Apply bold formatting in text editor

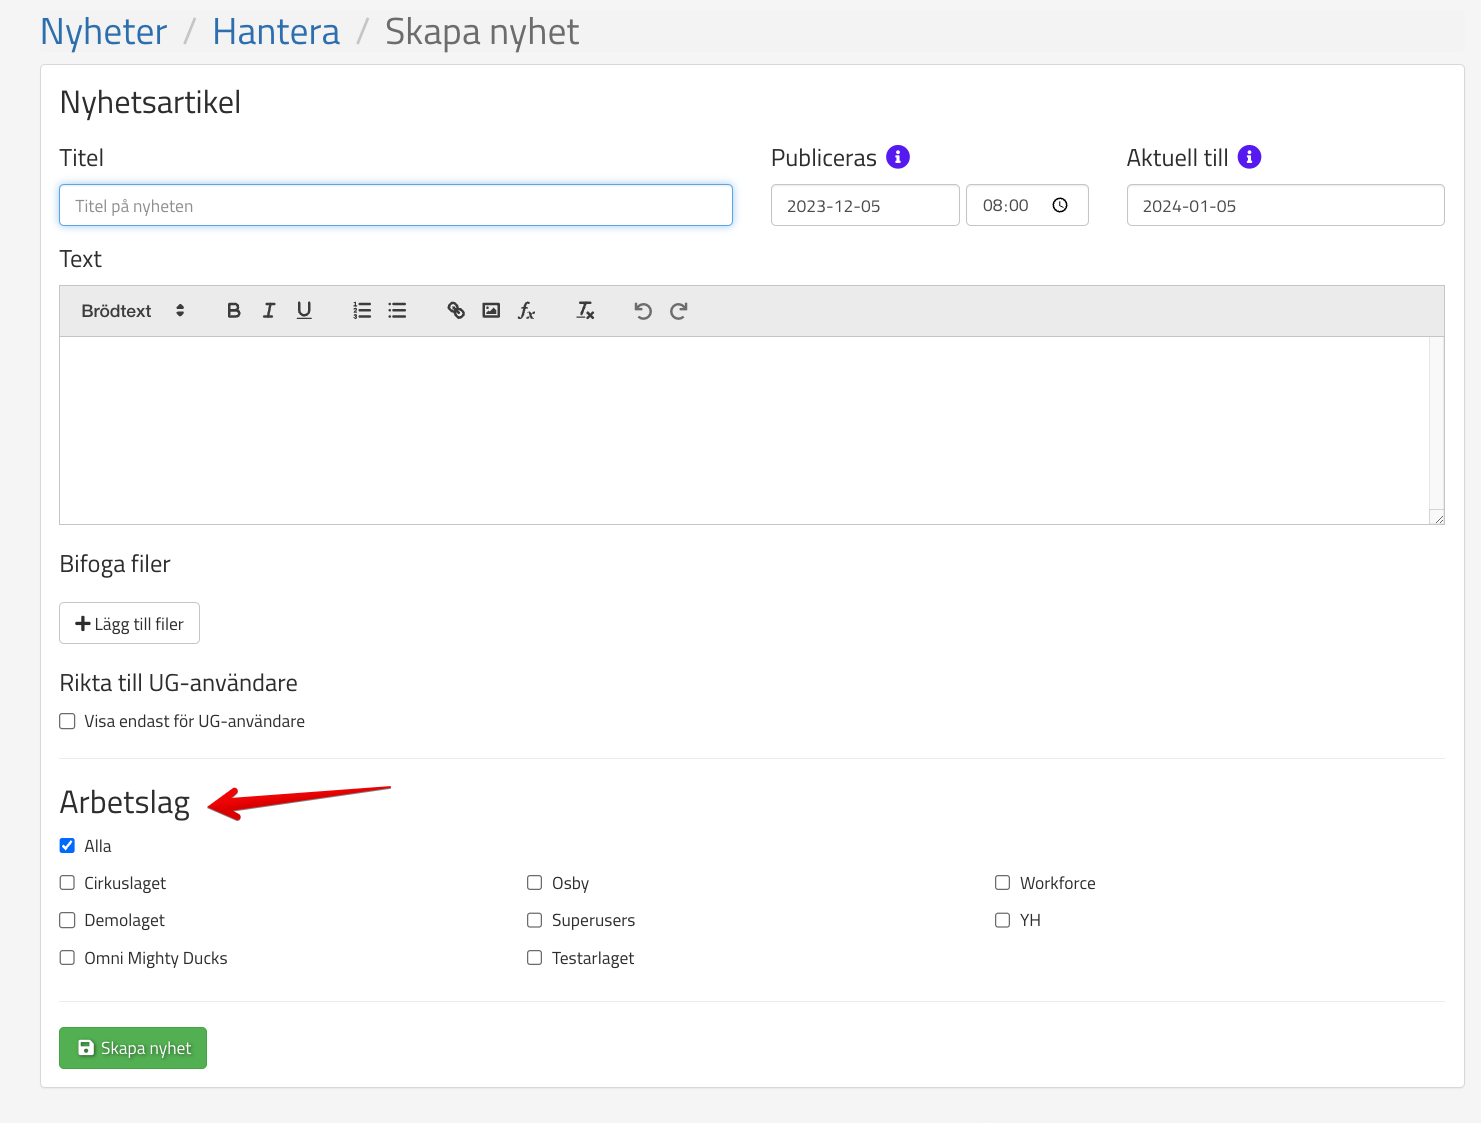pos(234,311)
